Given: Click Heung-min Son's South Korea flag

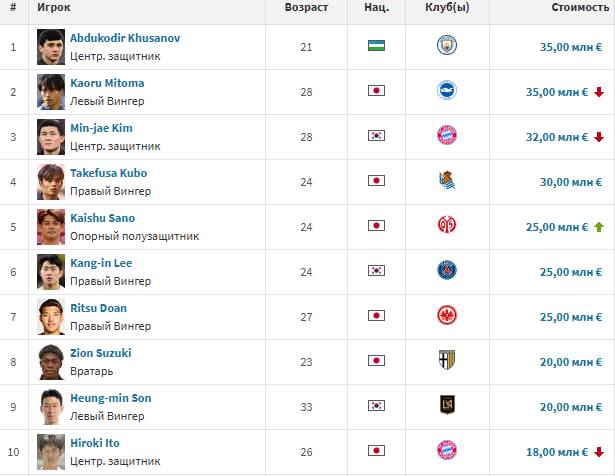Looking at the screenshot, I should (x=376, y=406).
